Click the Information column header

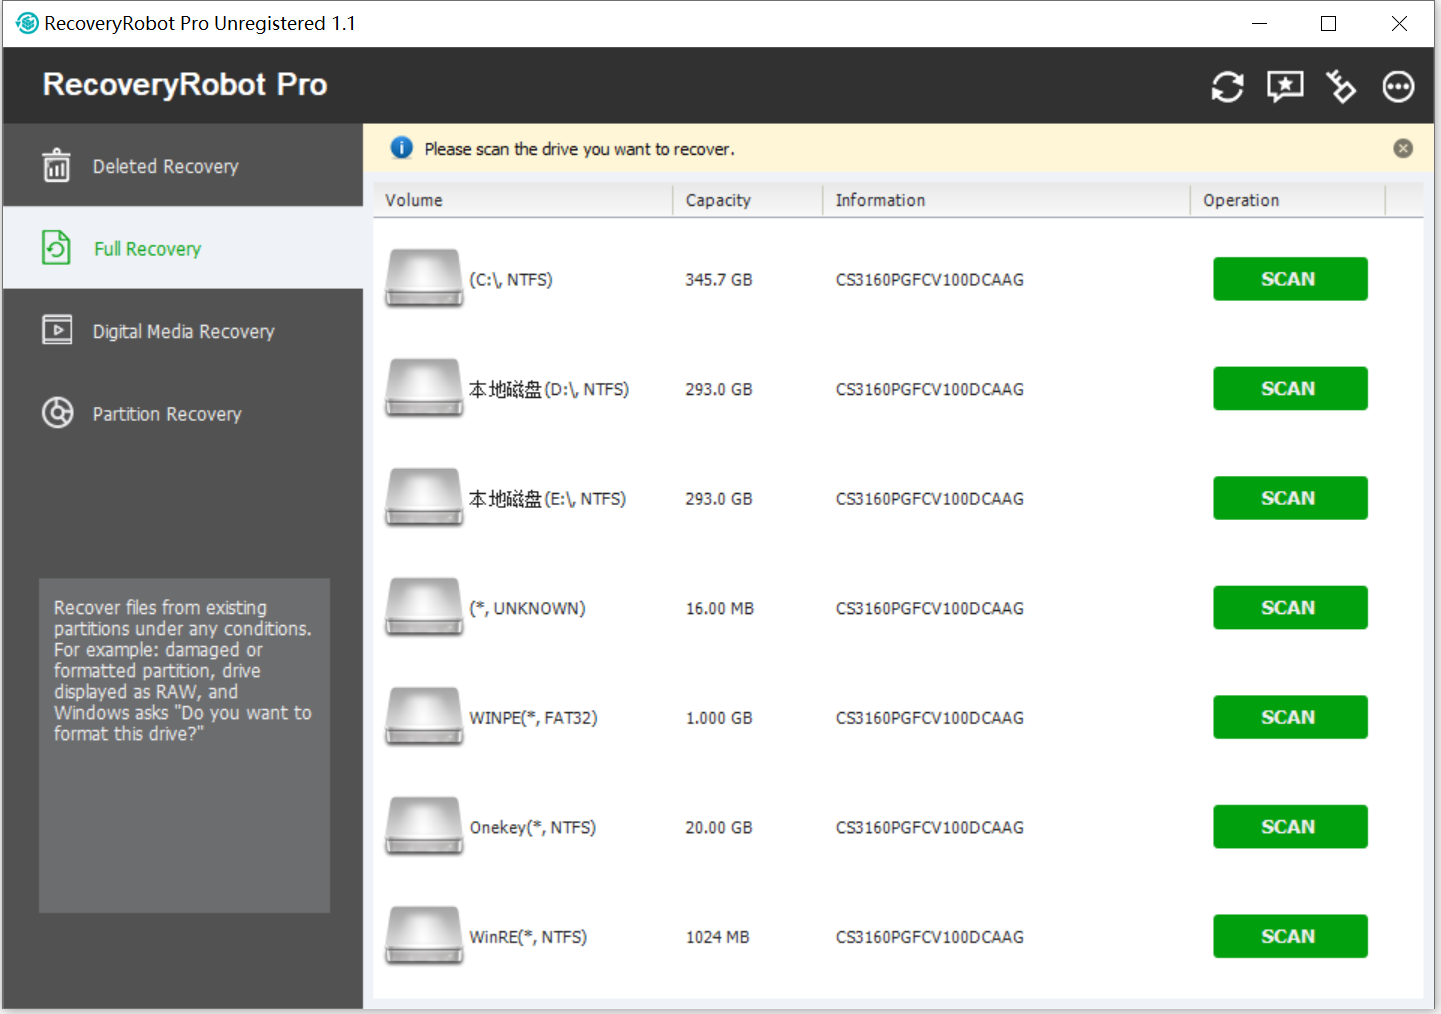click(x=1007, y=200)
